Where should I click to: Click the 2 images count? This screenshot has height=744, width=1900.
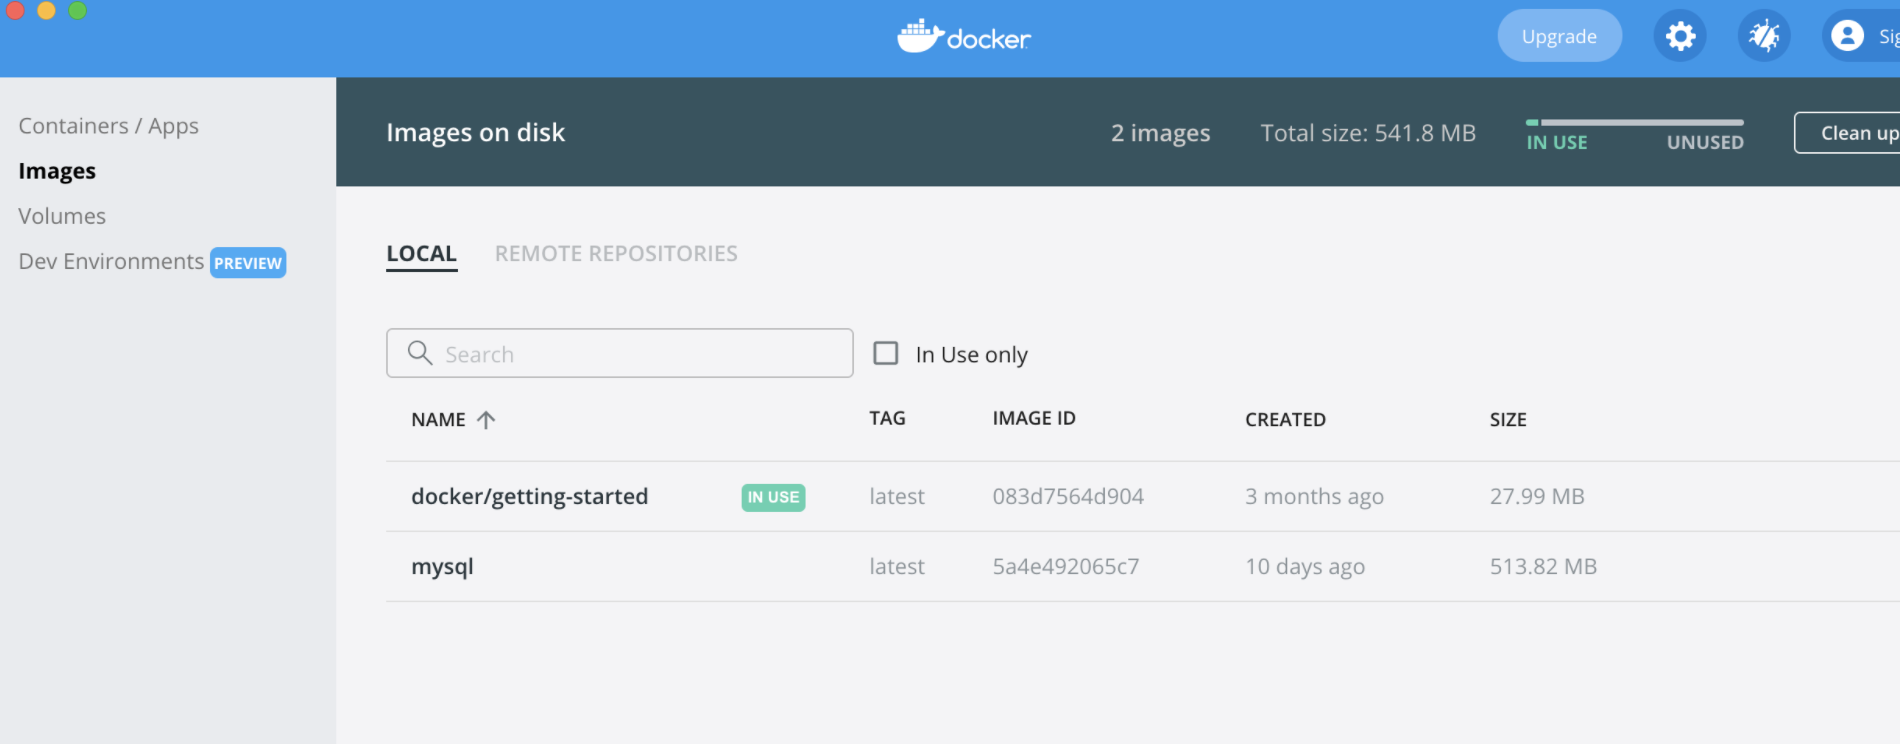pyautogui.click(x=1161, y=133)
